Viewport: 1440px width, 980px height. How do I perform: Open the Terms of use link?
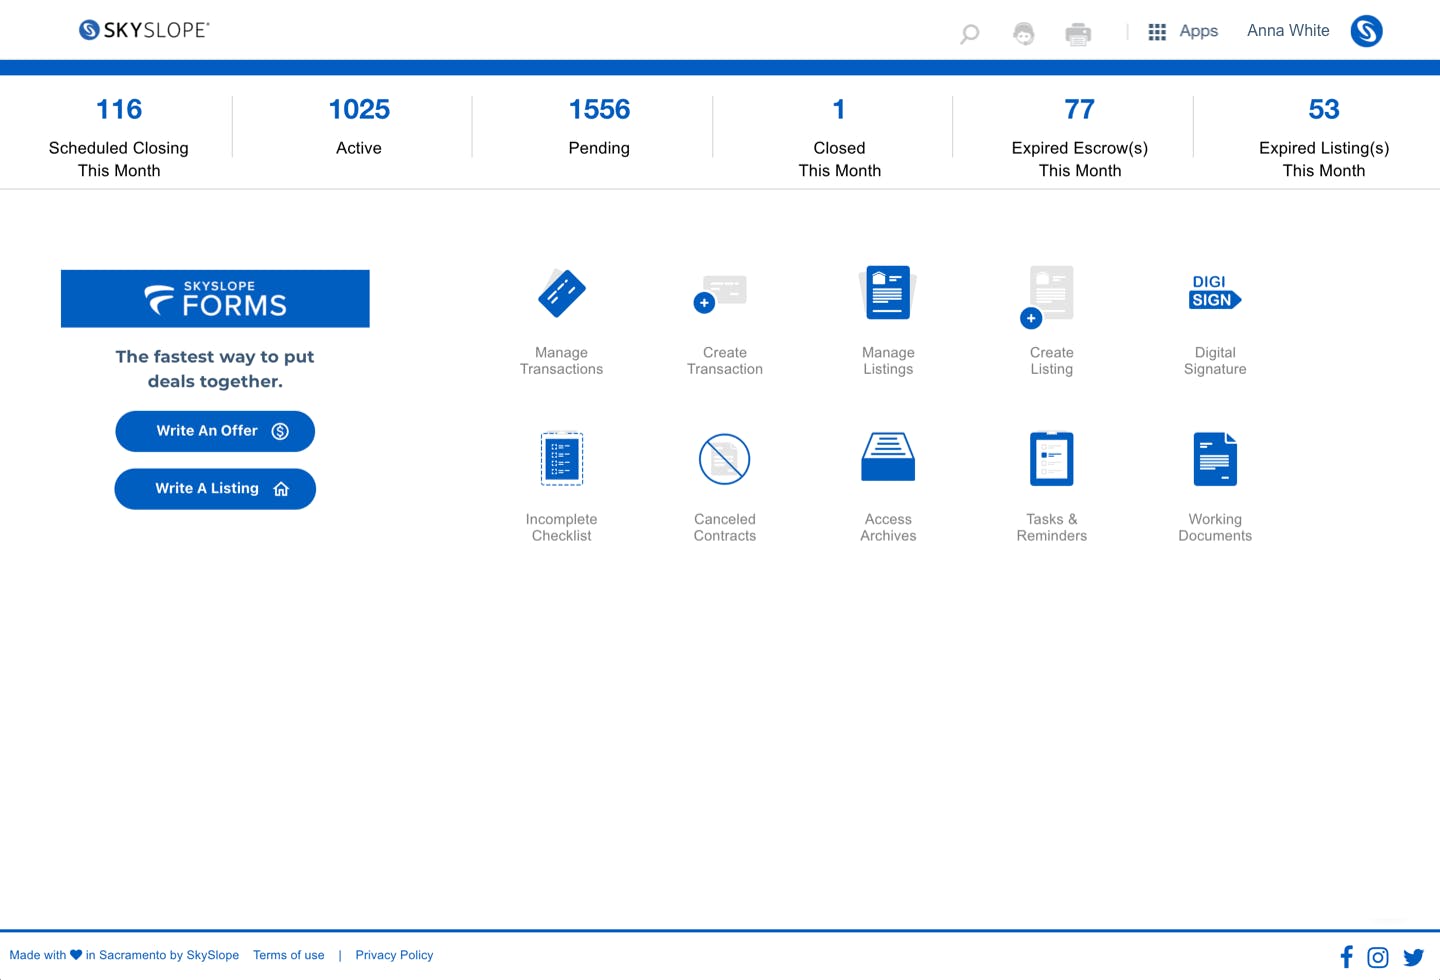tap(289, 955)
